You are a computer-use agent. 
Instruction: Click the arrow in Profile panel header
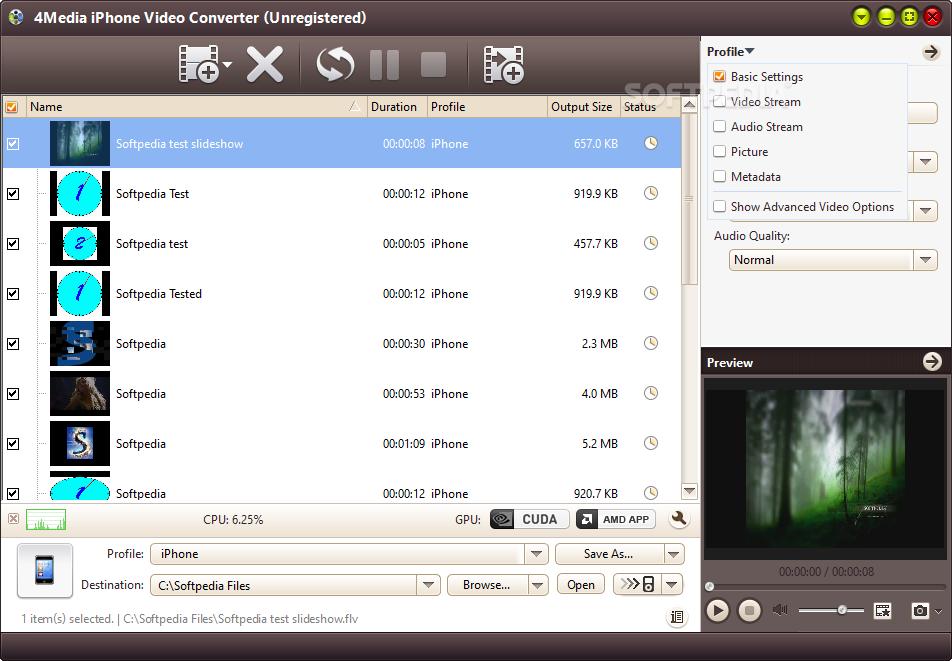(931, 52)
